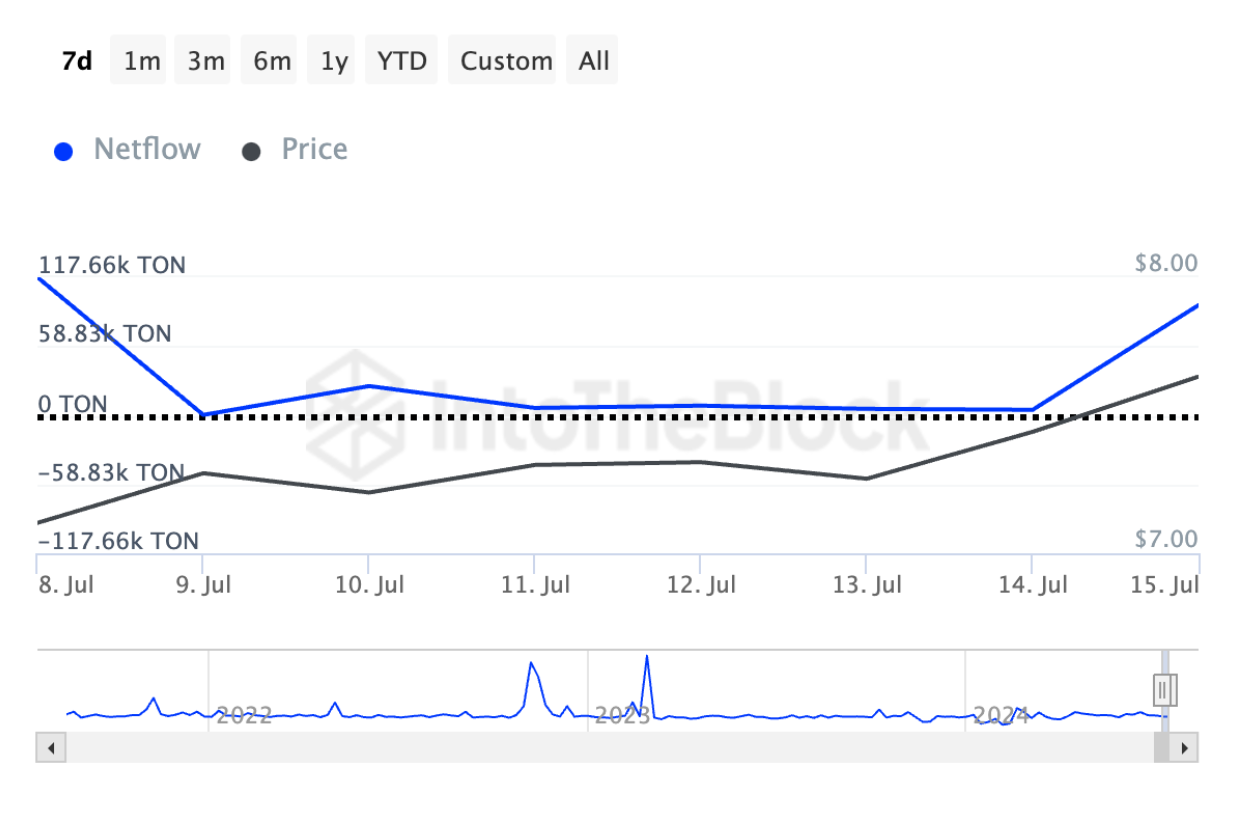Click 2022 in the navigator timeline
Image resolution: width=1233 pixels, height=816 pixels.
[x=244, y=716]
